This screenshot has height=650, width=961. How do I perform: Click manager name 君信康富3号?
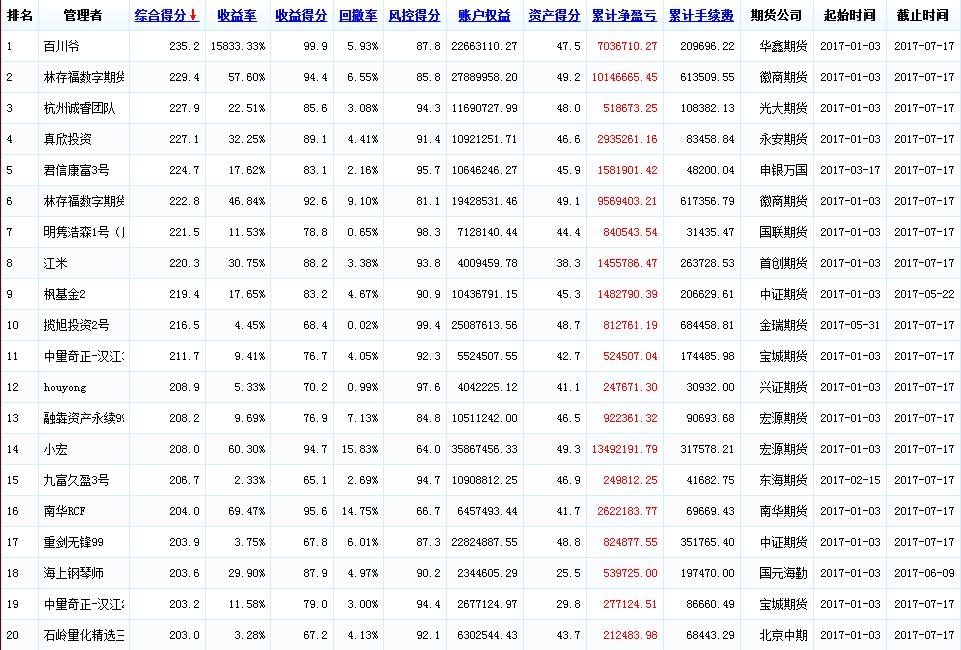click(x=76, y=170)
